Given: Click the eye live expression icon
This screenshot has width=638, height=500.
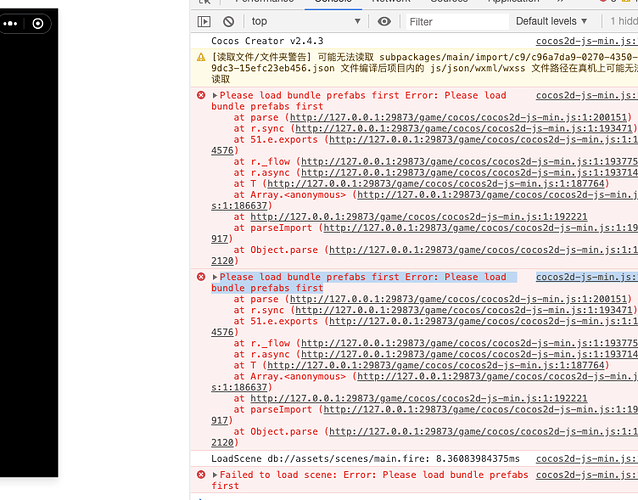Looking at the screenshot, I should 384,21.
